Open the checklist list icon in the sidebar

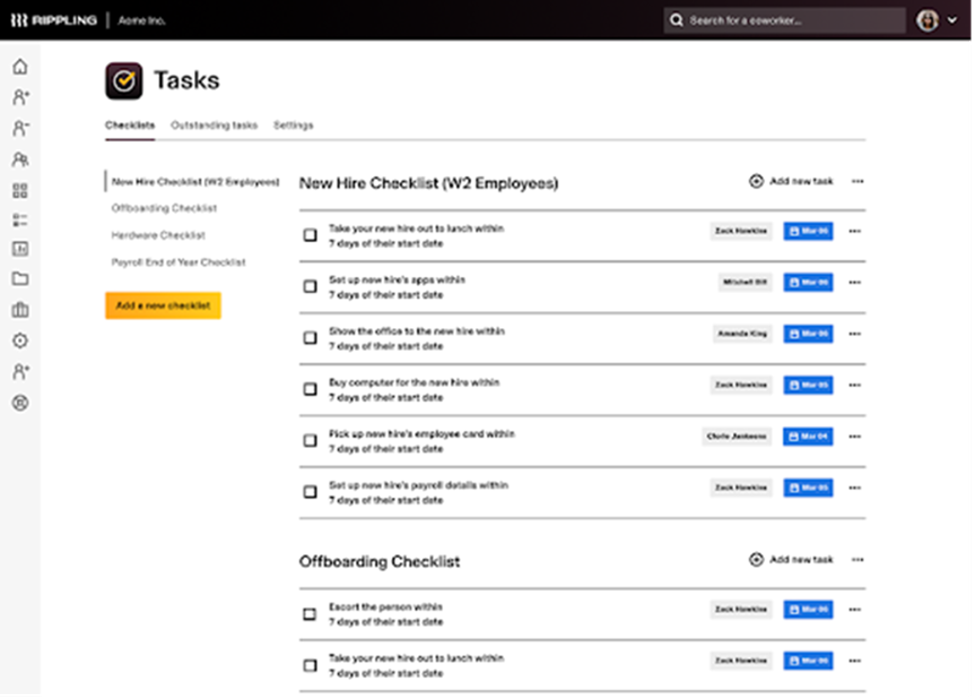[20, 220]
